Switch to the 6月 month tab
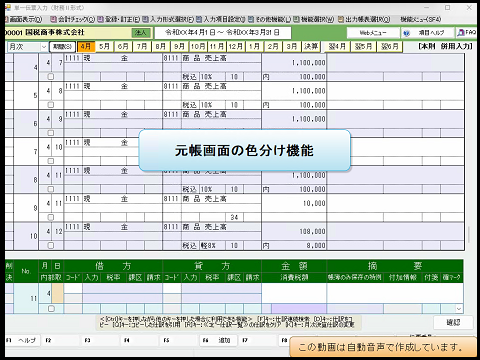Viewport: 480px width, 360px height. (x=123, y=47)
